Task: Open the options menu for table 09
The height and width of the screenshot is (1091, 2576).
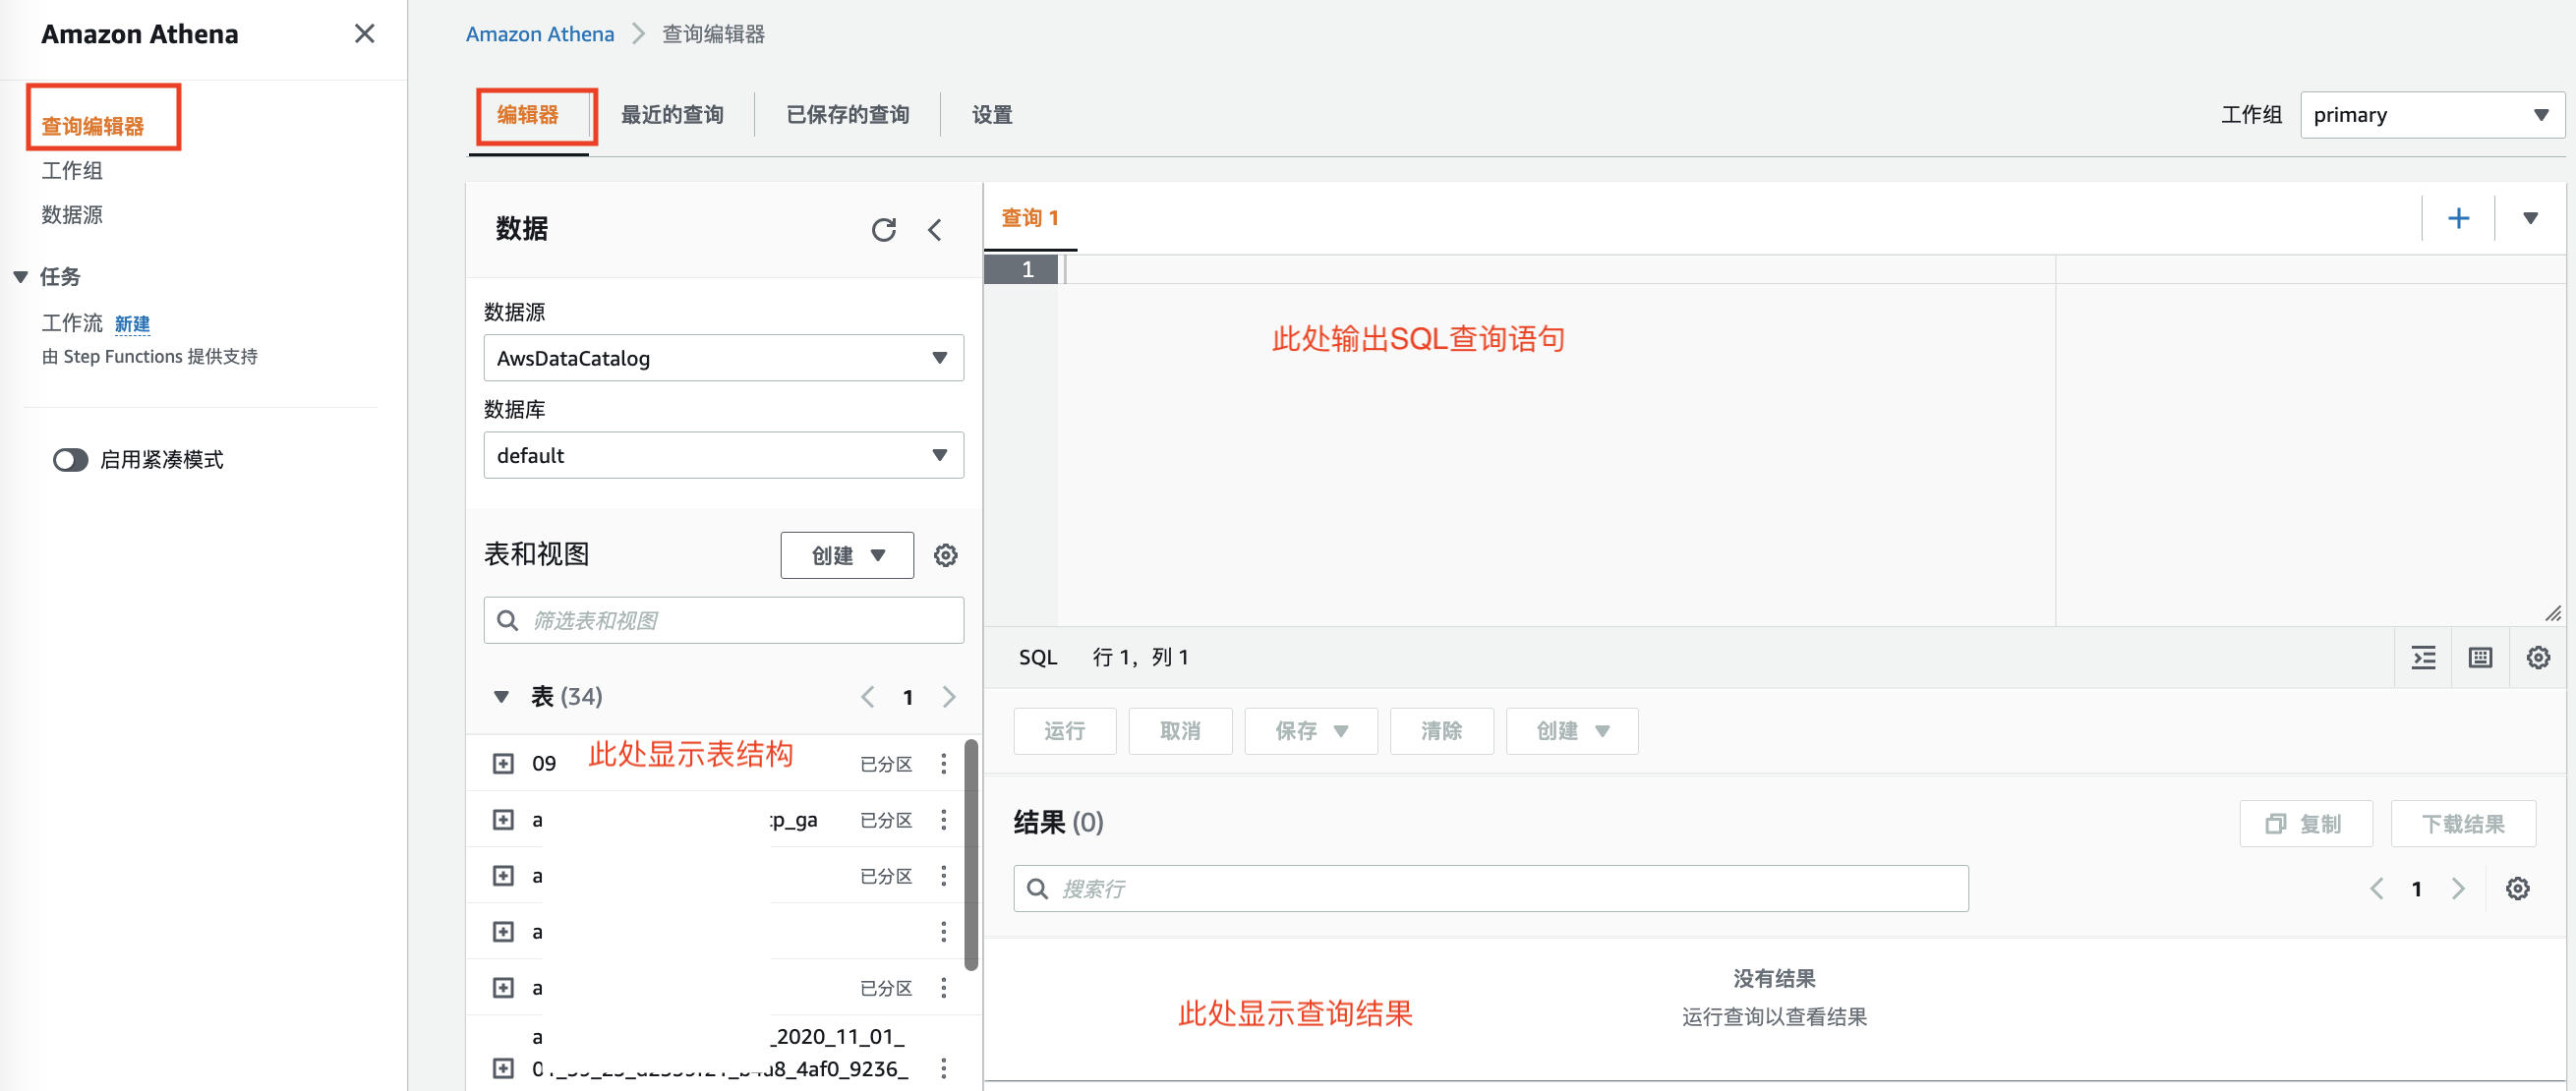Action: 943,763
